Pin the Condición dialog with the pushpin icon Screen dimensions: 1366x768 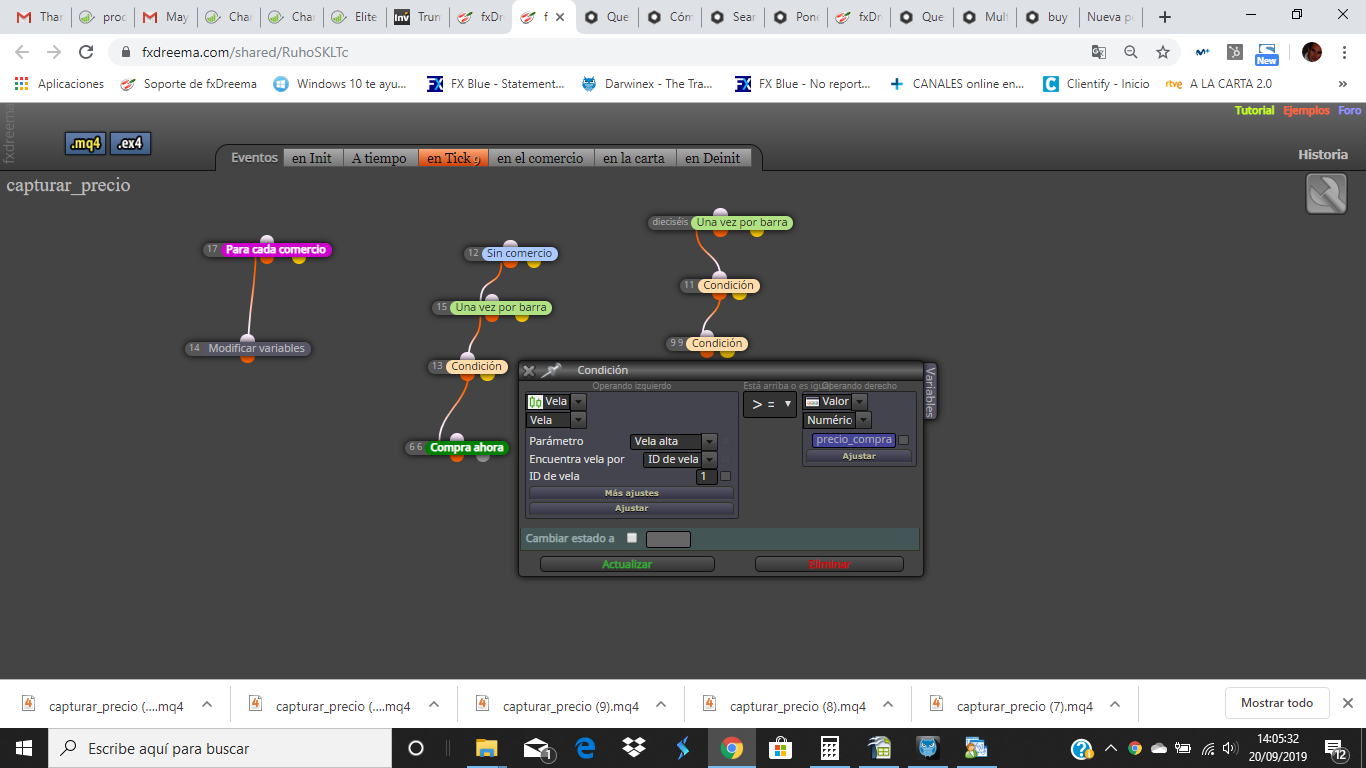click(x=551, y=370)
